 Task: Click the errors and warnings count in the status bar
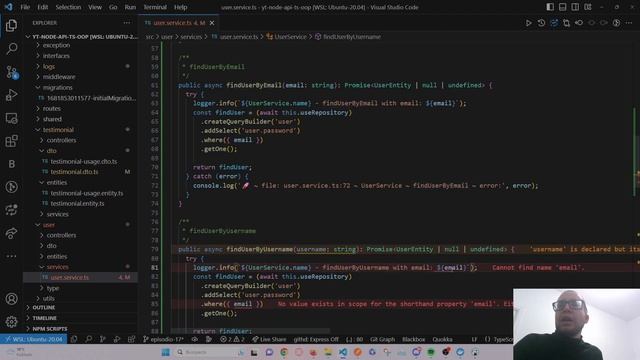[232, 339]
